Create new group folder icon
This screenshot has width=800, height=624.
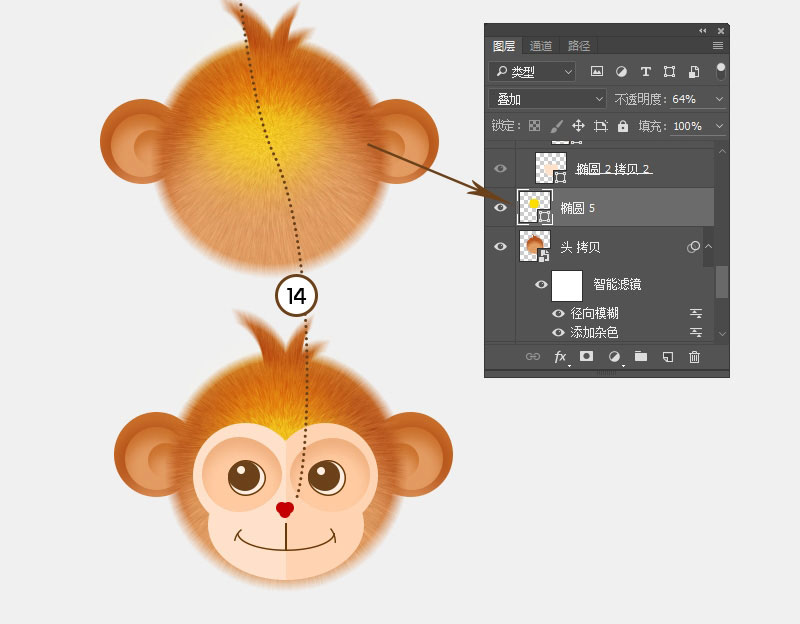[641, 356]
